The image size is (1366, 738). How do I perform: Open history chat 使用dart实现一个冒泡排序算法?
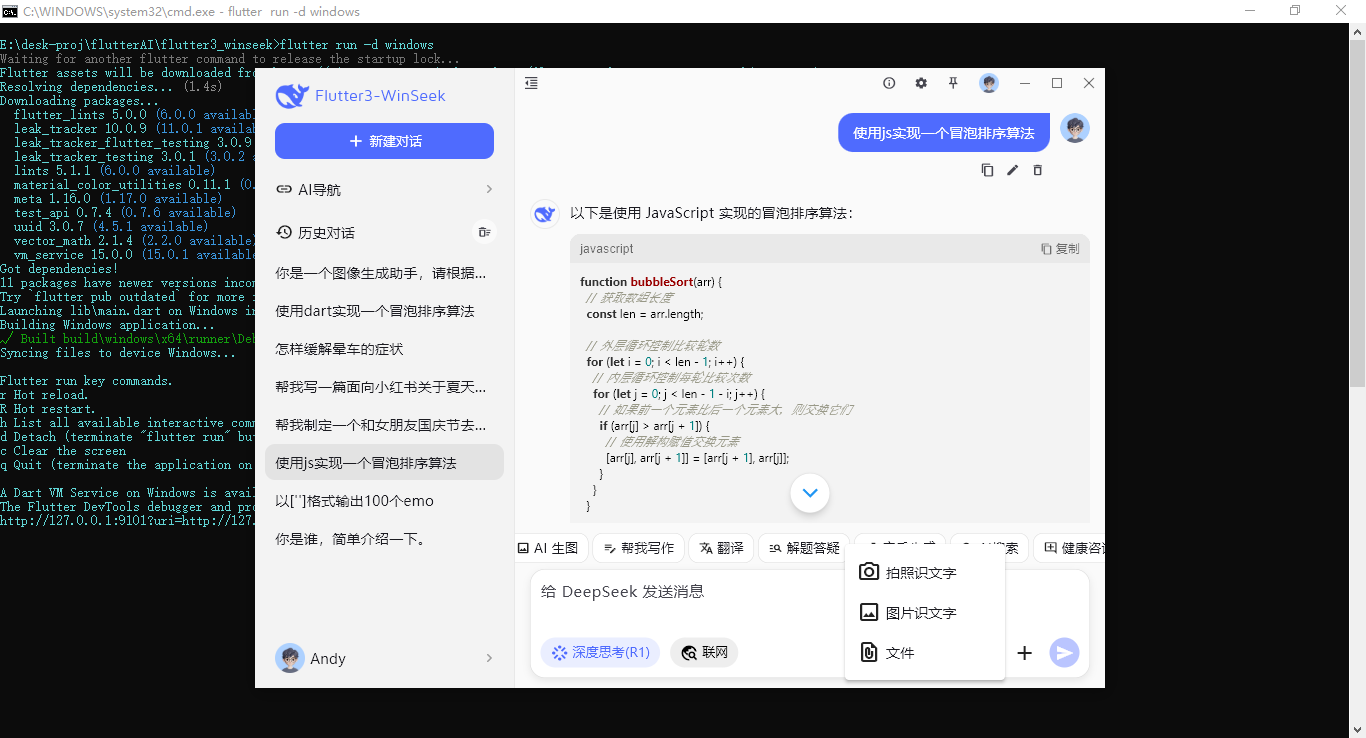pos(384,311)
